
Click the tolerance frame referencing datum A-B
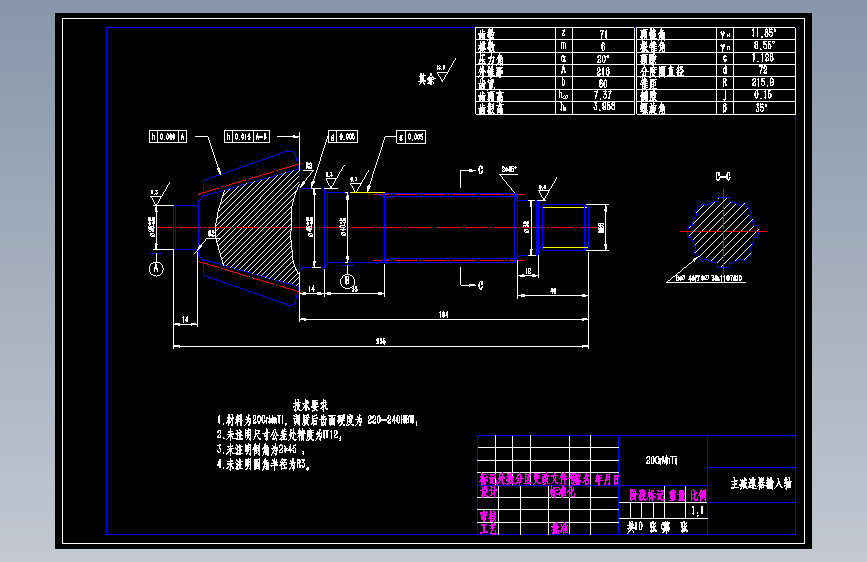[x=247, y=136]
